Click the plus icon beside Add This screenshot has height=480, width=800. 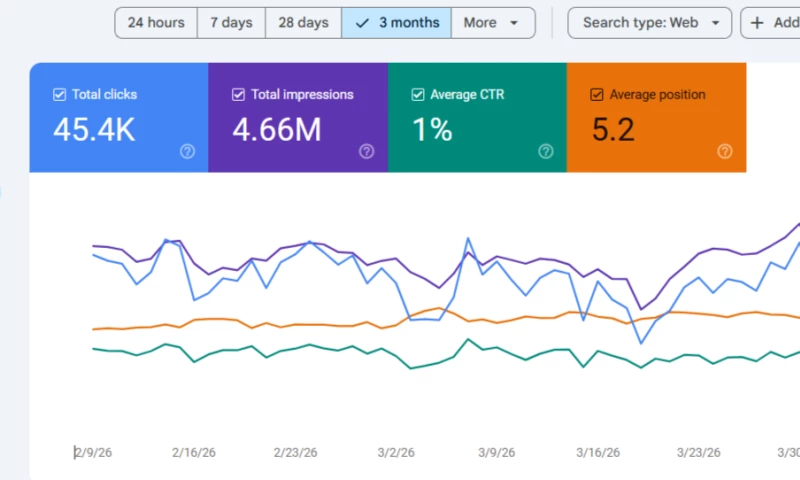(x=758, y=23)
